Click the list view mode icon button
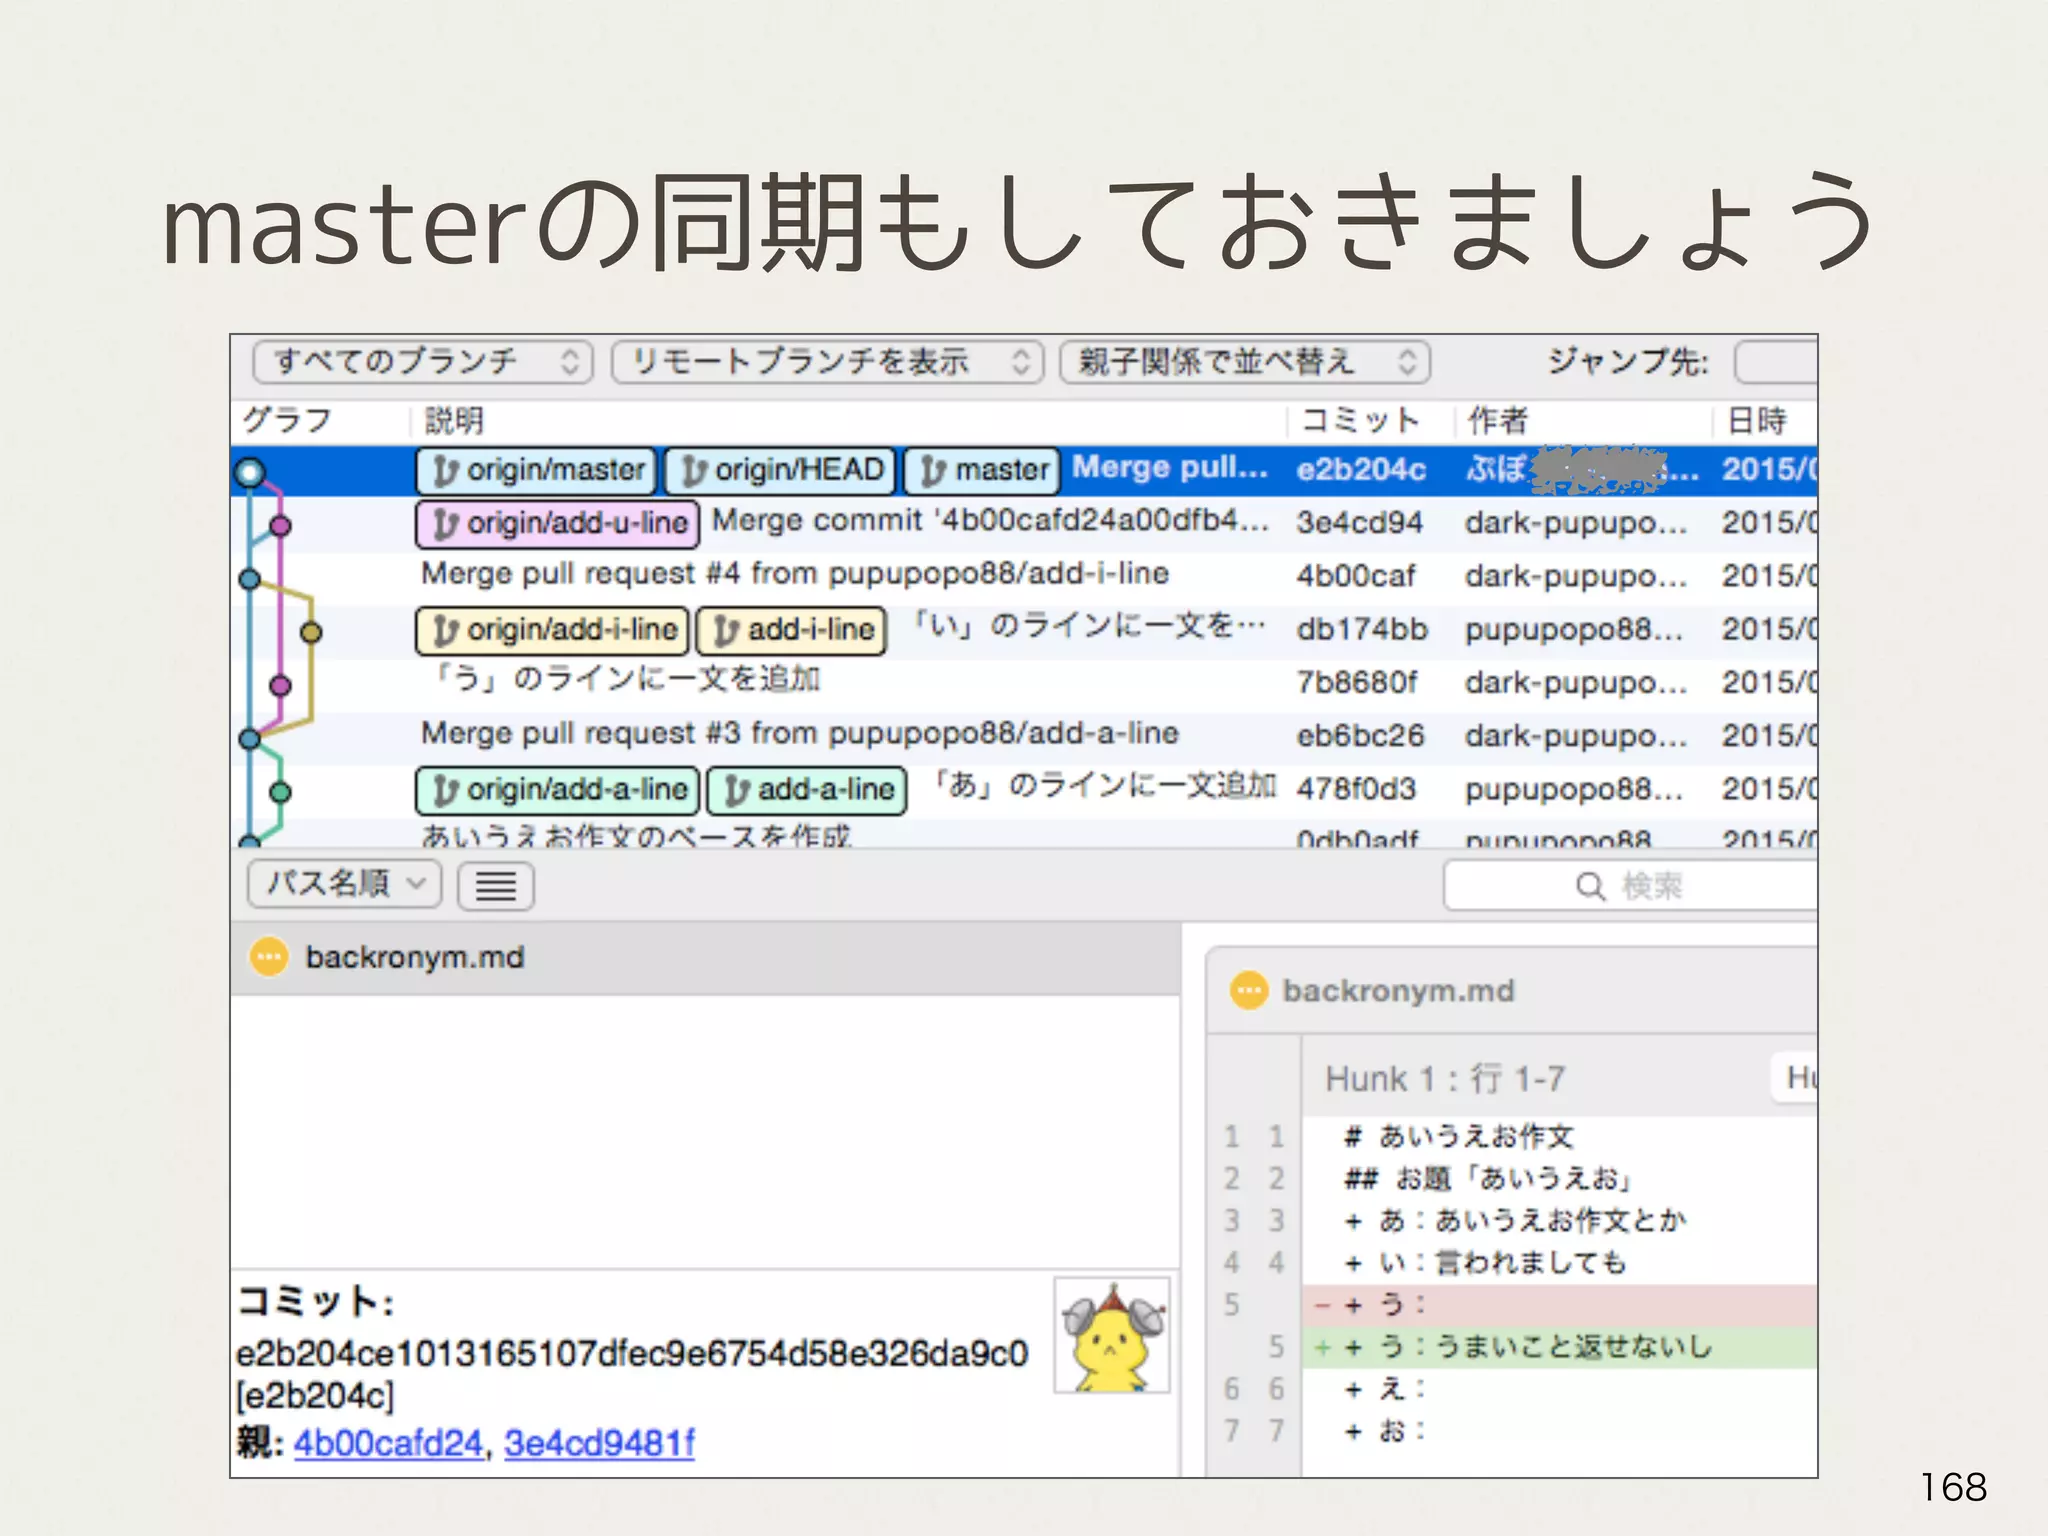Viewport: 2048px width, 1536px height. coord(495,885)
